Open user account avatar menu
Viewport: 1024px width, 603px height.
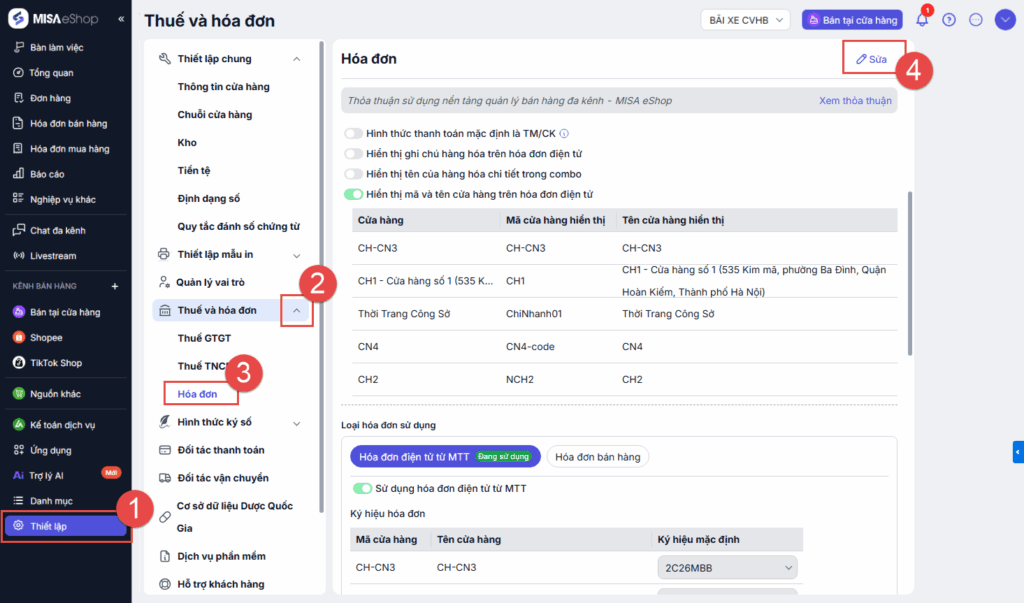[x=1004, y=20]
